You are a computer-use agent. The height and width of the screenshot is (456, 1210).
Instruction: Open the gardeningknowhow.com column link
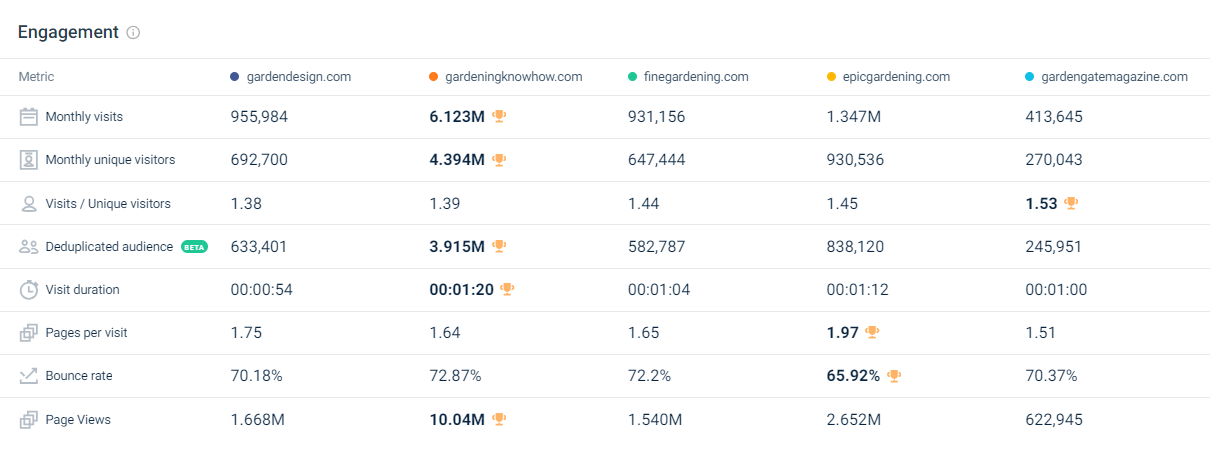click(x=512, y=77)
